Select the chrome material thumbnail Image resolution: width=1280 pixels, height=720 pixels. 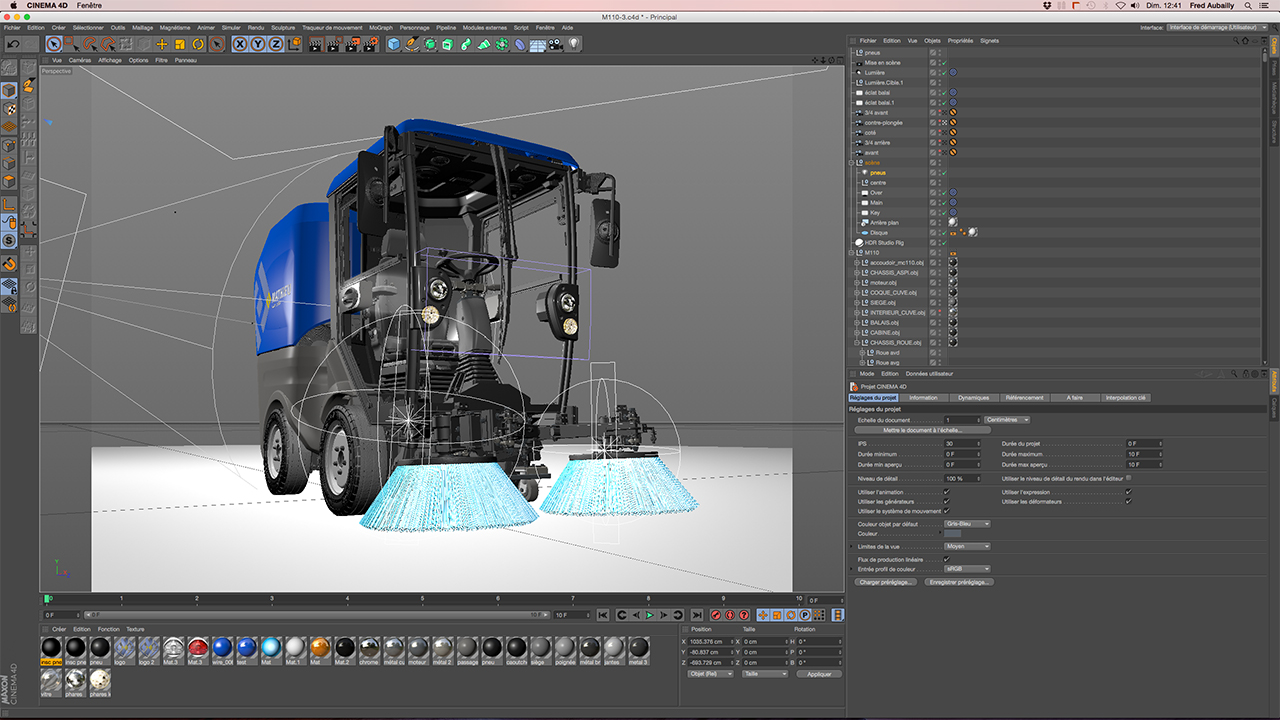pos(369,649)
